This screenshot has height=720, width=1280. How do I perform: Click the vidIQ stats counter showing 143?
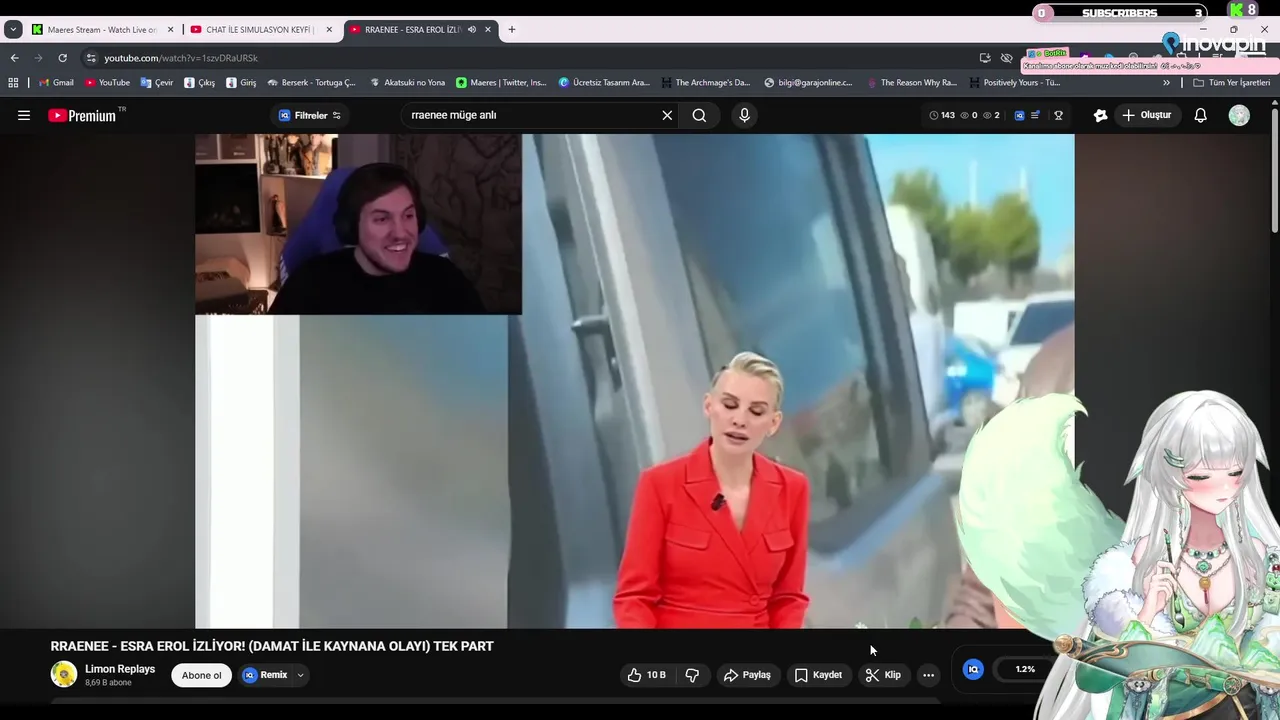pos(942,115)
